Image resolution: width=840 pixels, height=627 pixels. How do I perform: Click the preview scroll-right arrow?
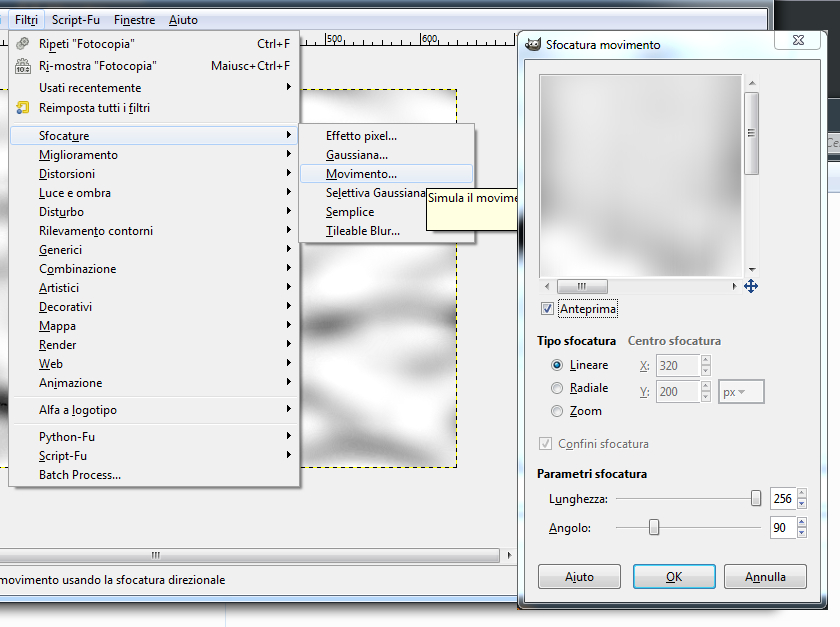pyautogui.click(x=734, y=286)
